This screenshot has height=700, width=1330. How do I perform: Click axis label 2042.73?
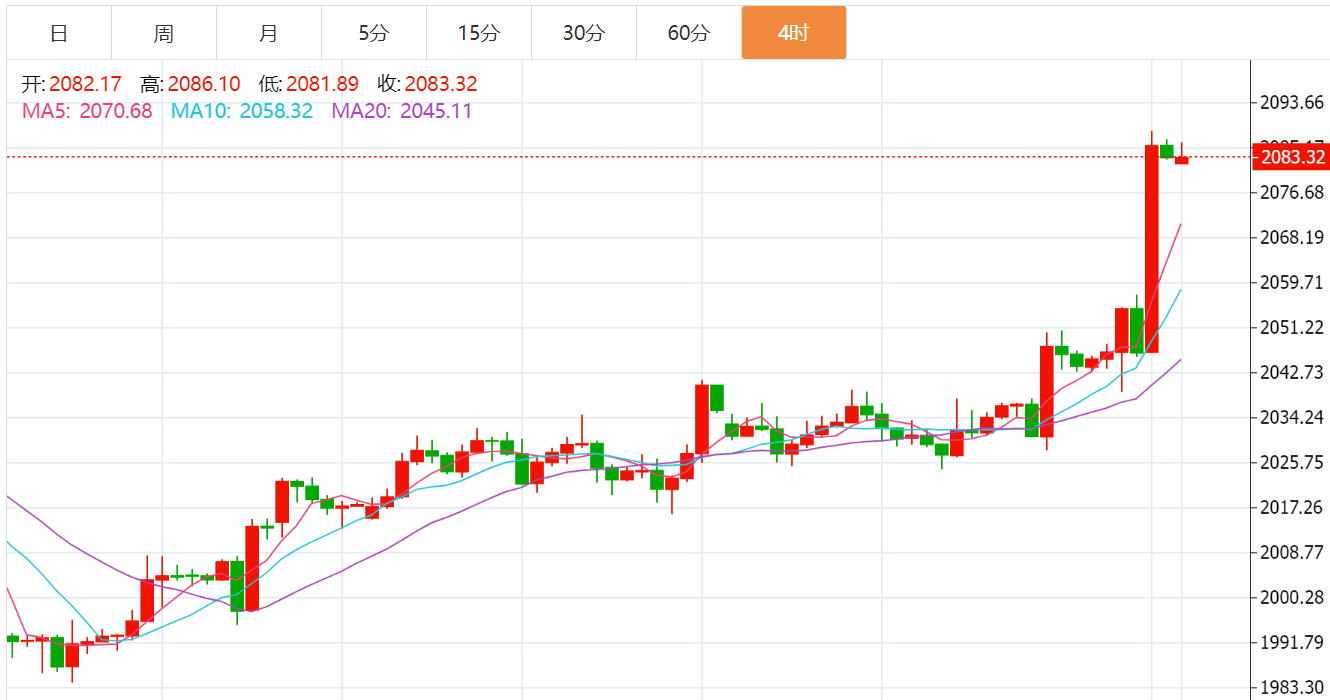click(1292, 373)
